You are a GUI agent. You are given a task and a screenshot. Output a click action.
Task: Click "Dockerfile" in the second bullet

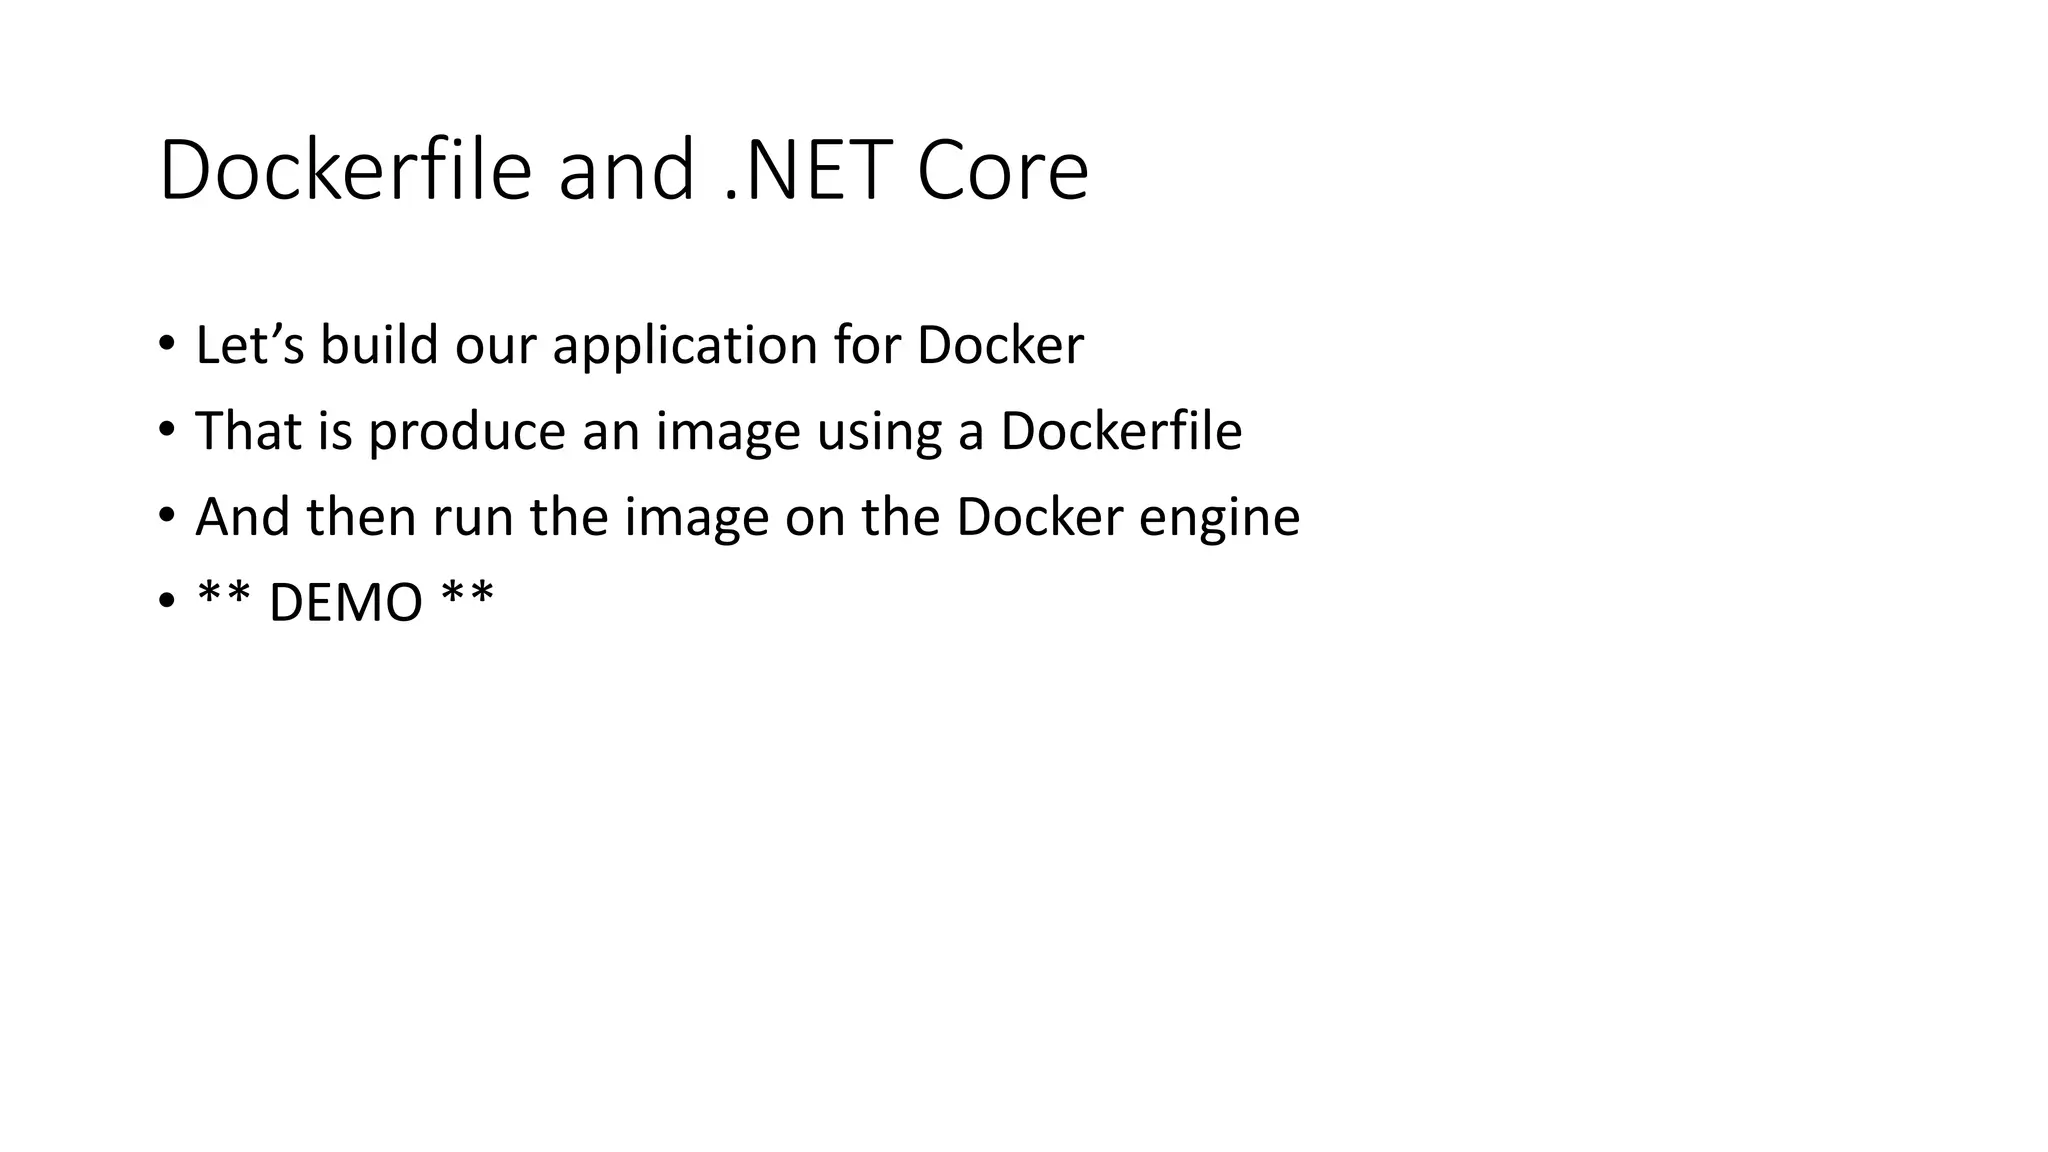(x=1121, y=431)
